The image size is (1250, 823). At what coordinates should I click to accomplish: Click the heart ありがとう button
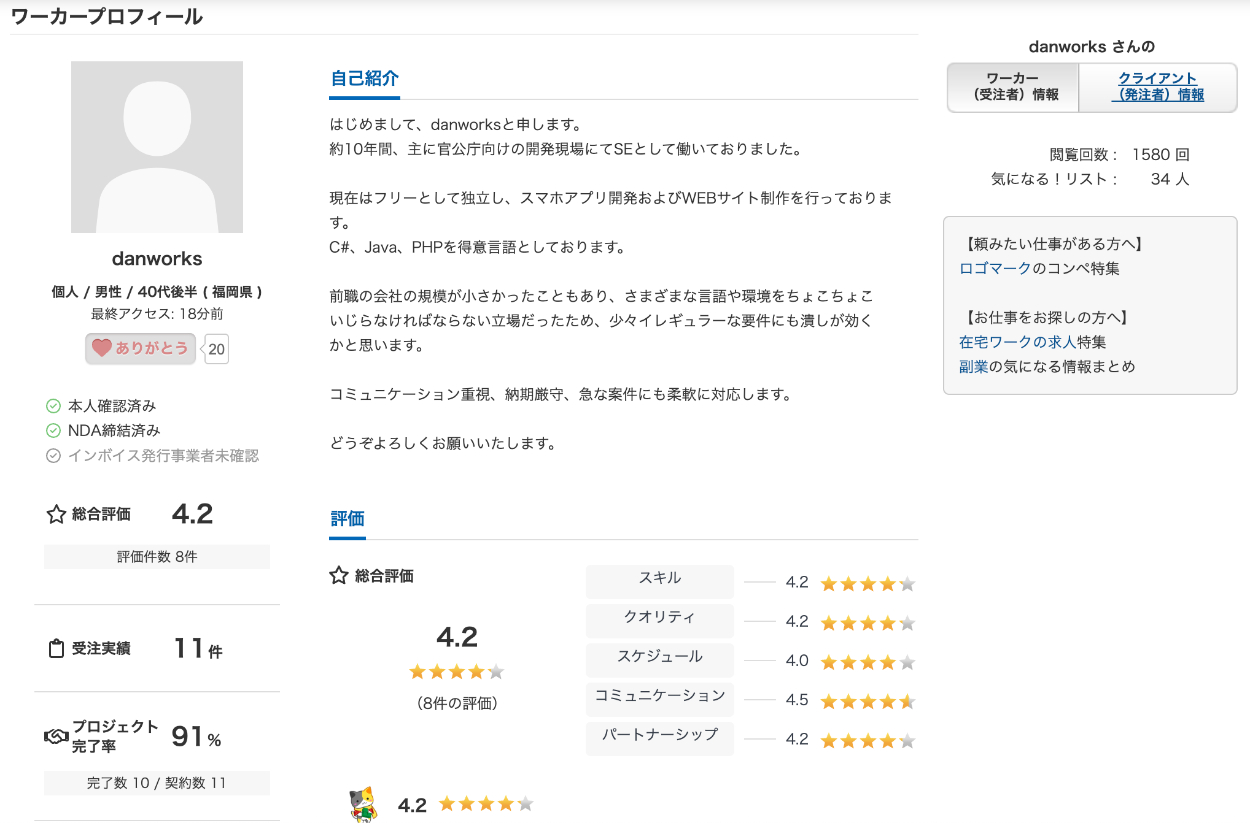(140, 349)
